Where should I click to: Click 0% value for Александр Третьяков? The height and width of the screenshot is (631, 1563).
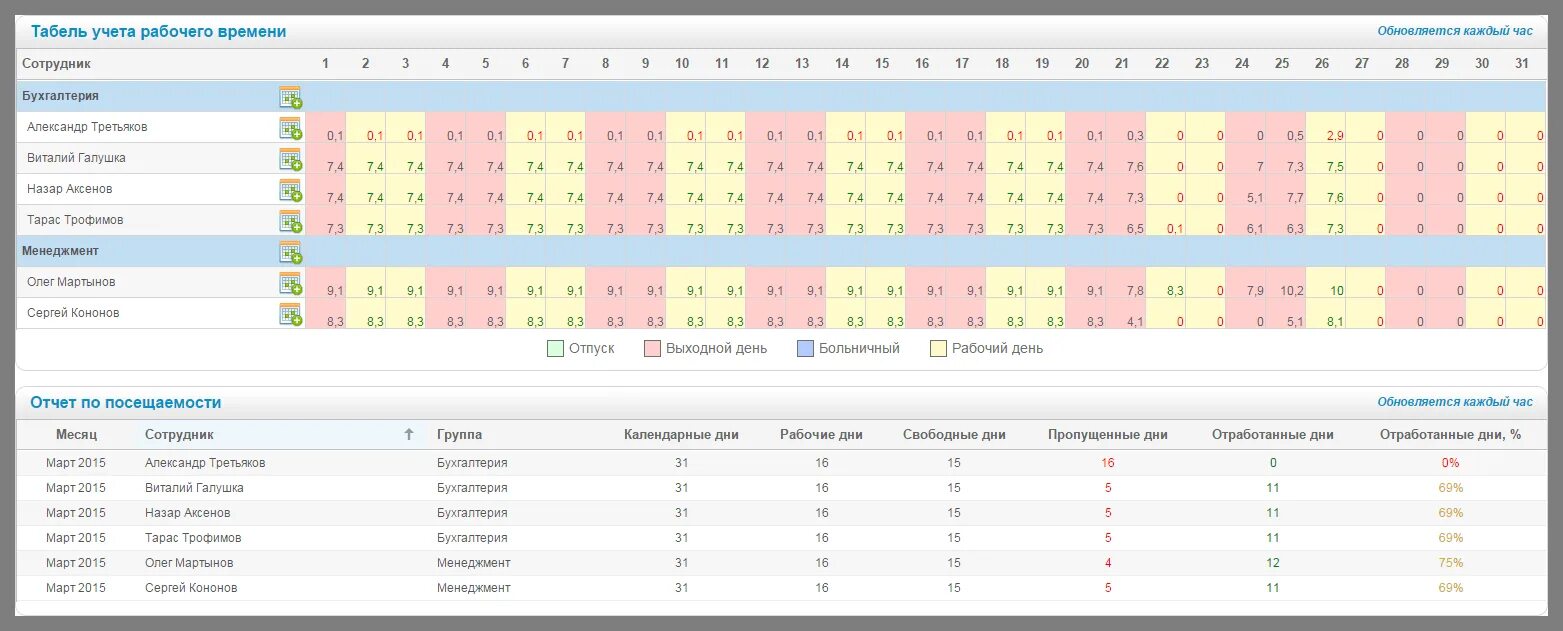[x=1450, y=463]
